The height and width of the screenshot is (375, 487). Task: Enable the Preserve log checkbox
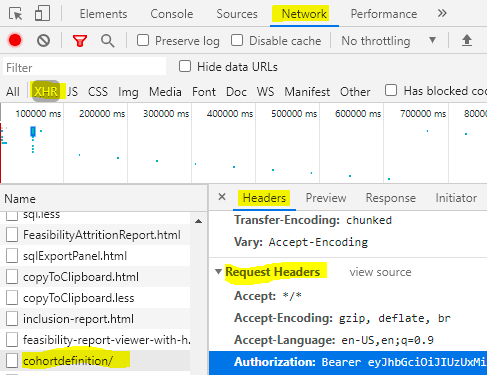[x=143, y=40]
